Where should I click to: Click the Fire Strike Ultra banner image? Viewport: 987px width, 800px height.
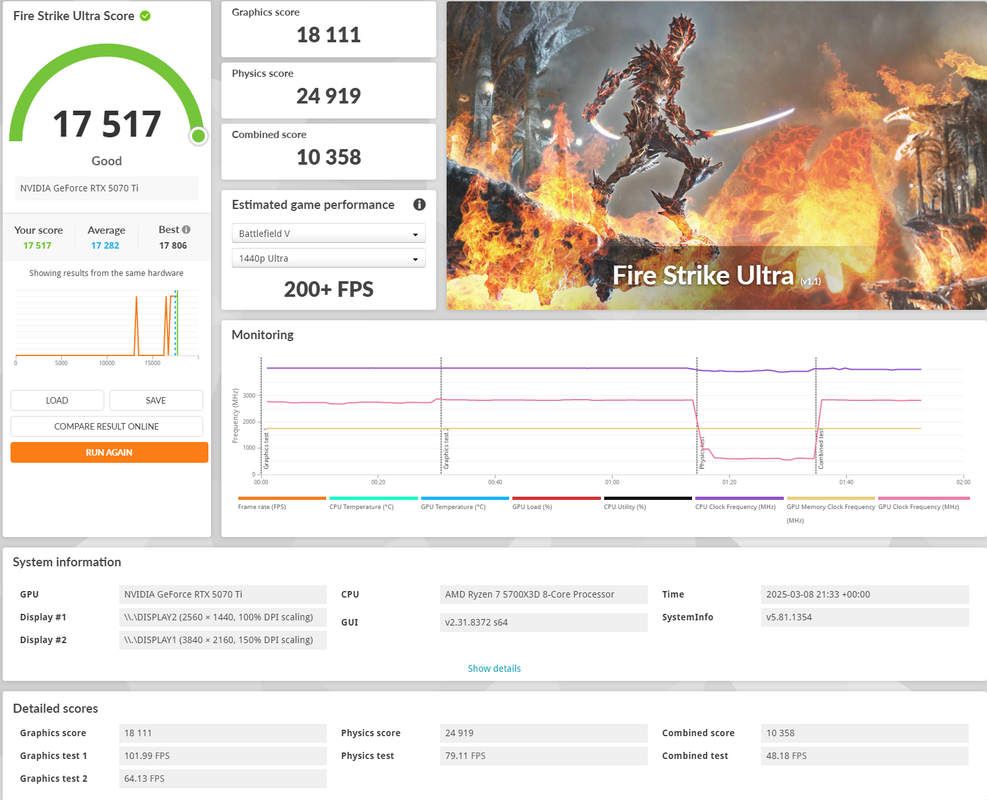717,155
